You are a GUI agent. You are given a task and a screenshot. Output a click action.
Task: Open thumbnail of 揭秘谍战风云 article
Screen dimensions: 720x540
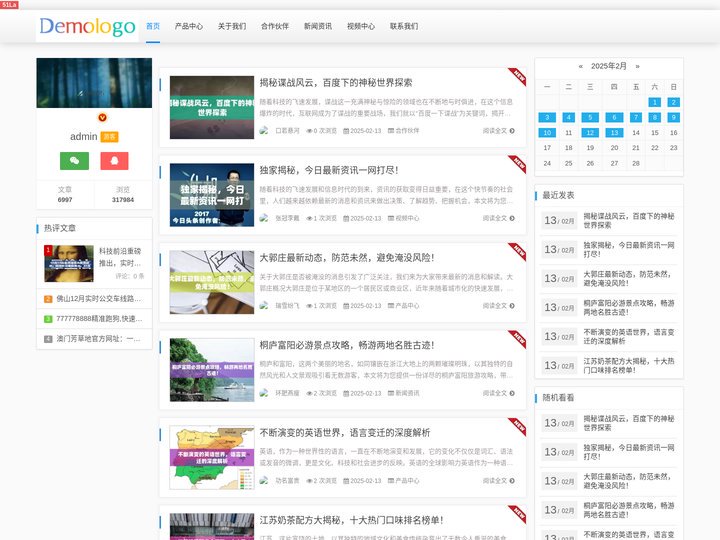[212, 107]
